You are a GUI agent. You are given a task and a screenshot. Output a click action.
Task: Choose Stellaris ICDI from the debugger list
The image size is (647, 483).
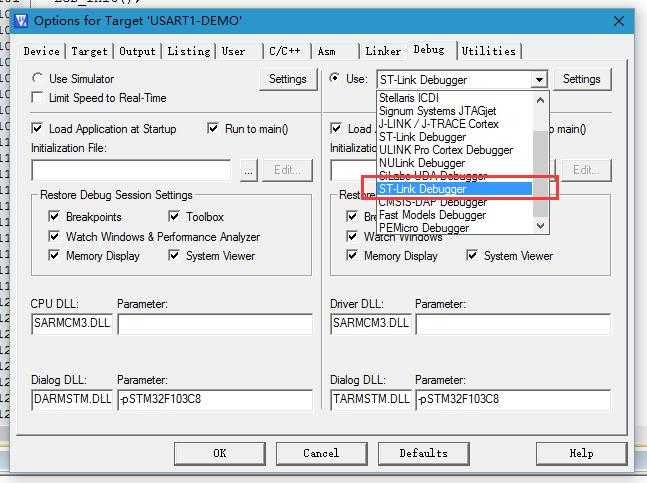click(454, 98)
